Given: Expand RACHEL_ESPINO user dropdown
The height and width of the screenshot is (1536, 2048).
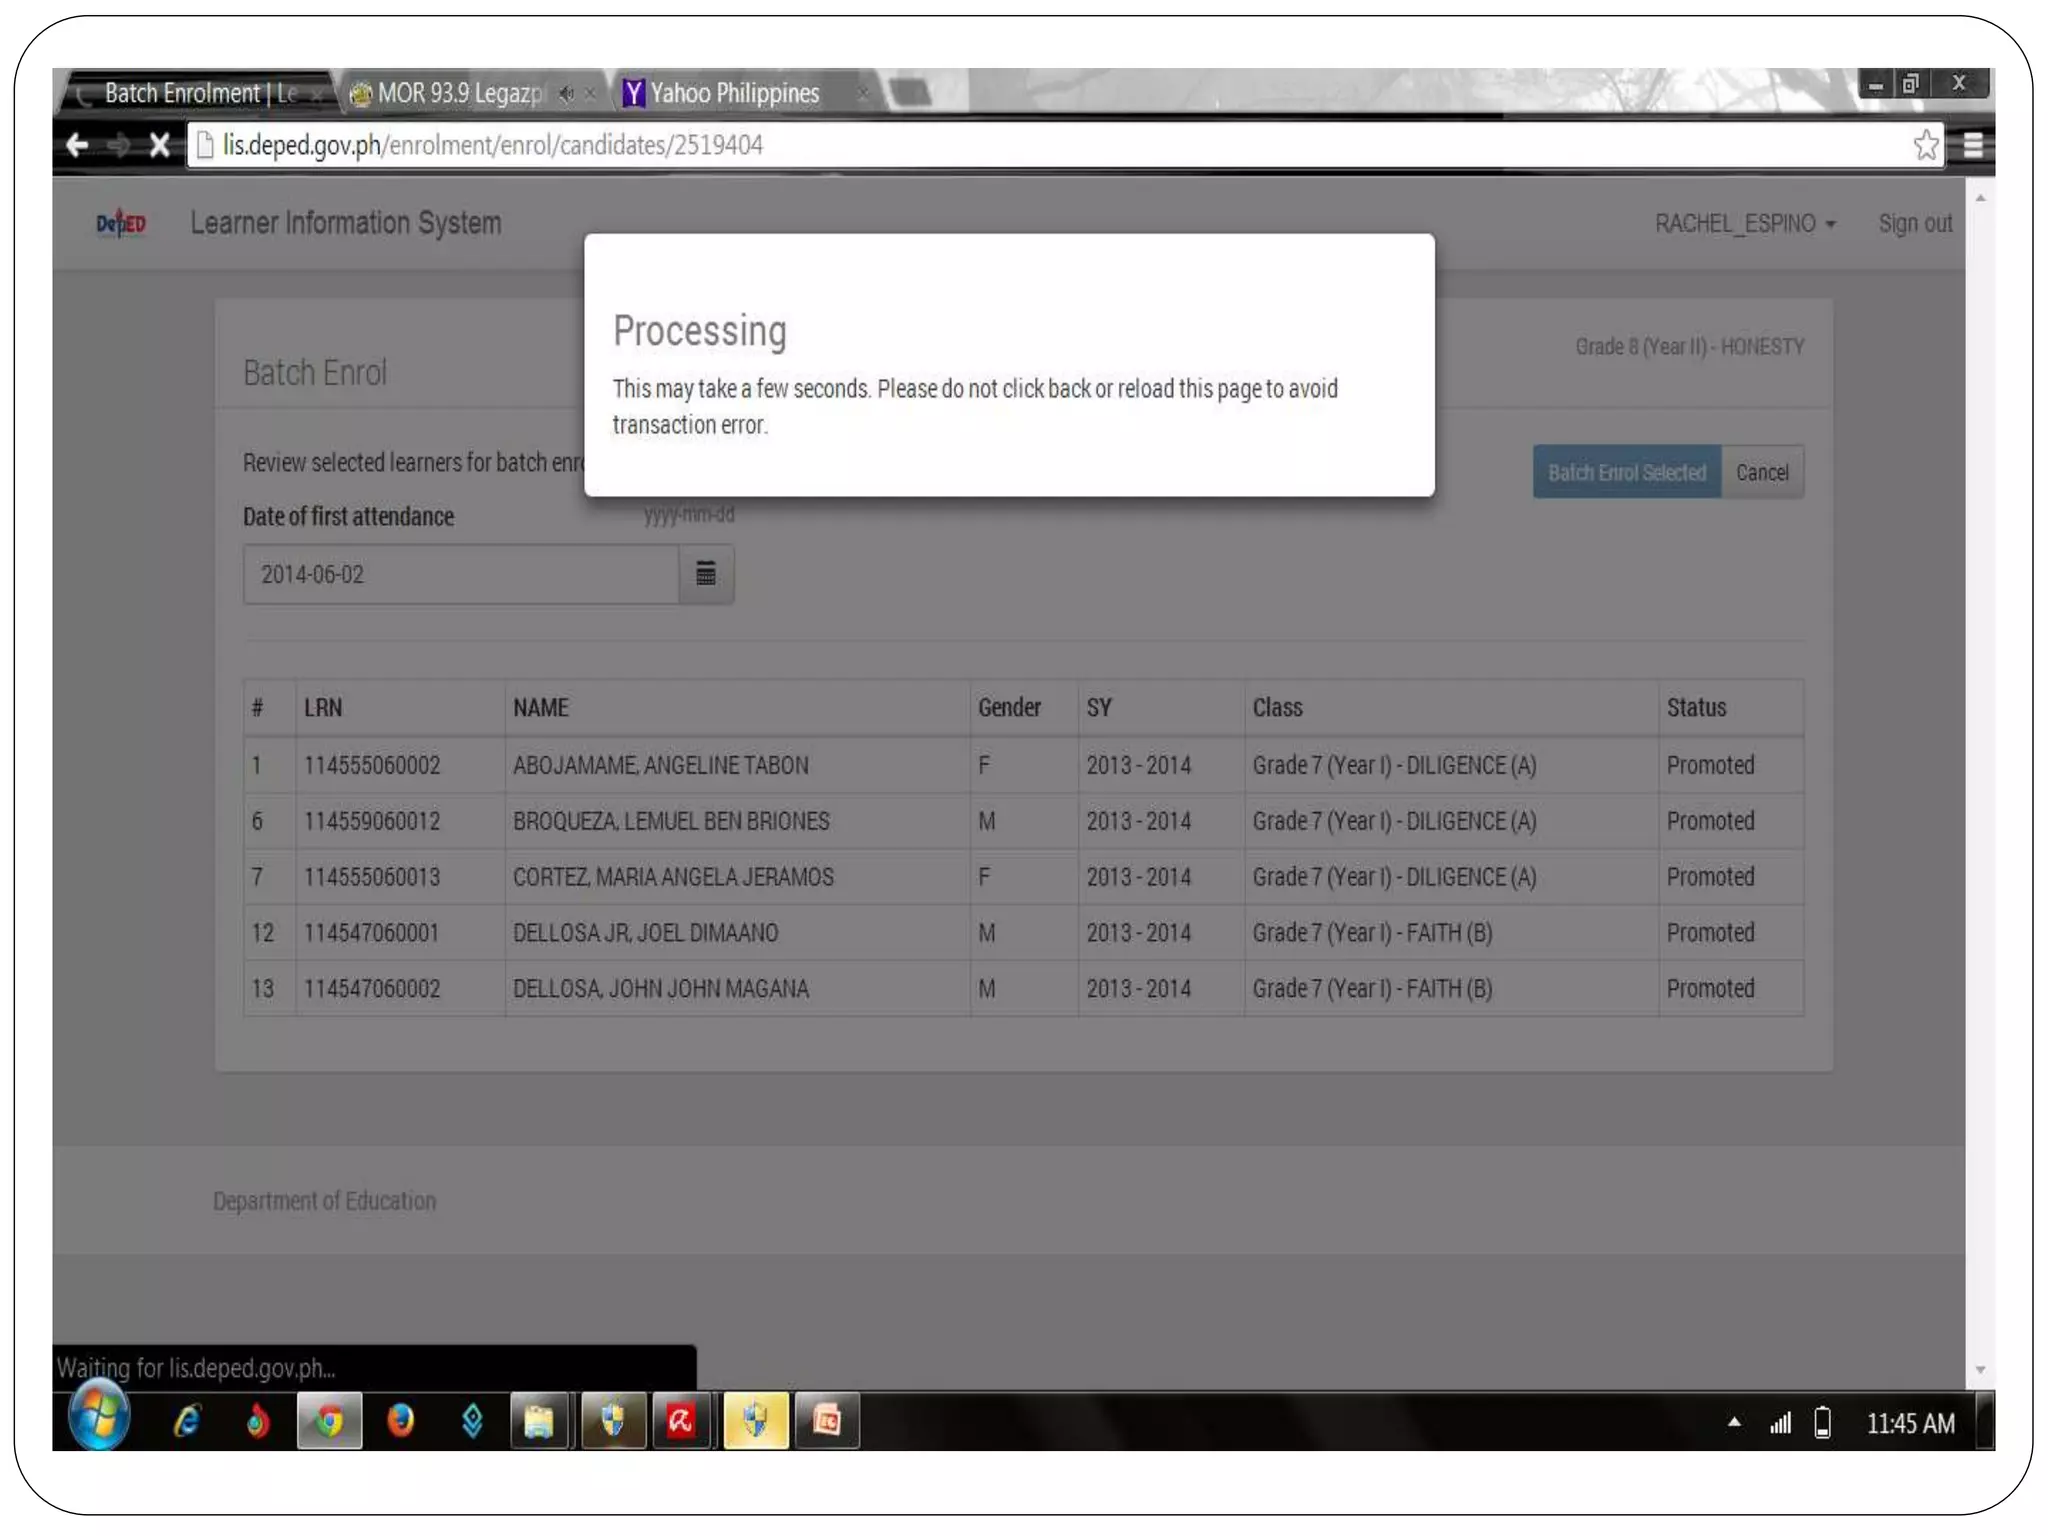Looking at the screenshot, I should point(1745,224).
